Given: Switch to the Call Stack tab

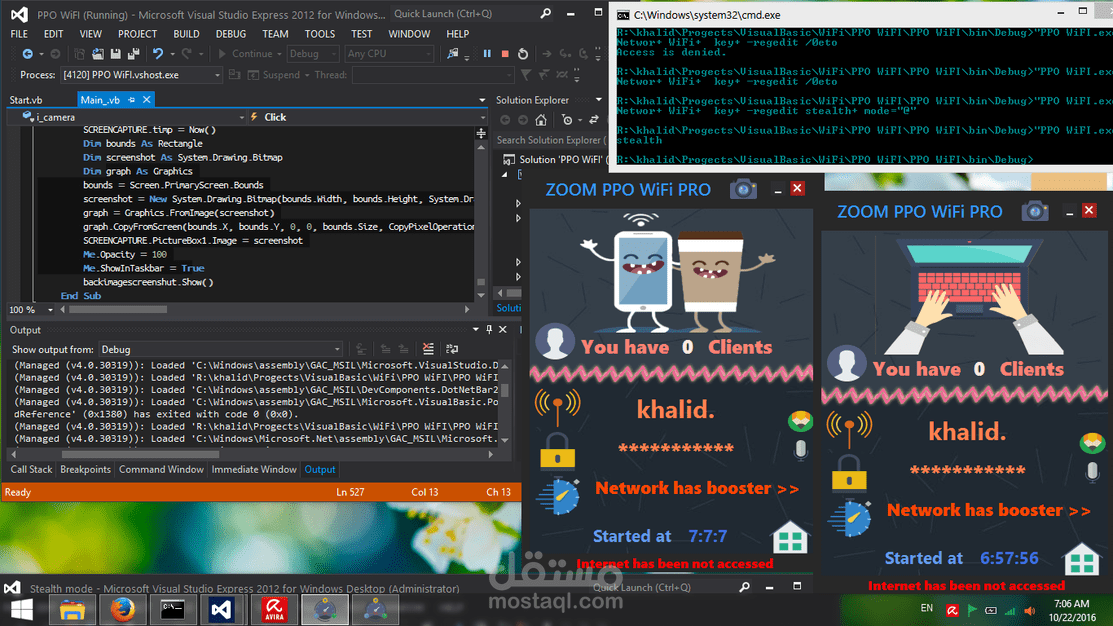Looking at the screenshot, I should point(31,469).
